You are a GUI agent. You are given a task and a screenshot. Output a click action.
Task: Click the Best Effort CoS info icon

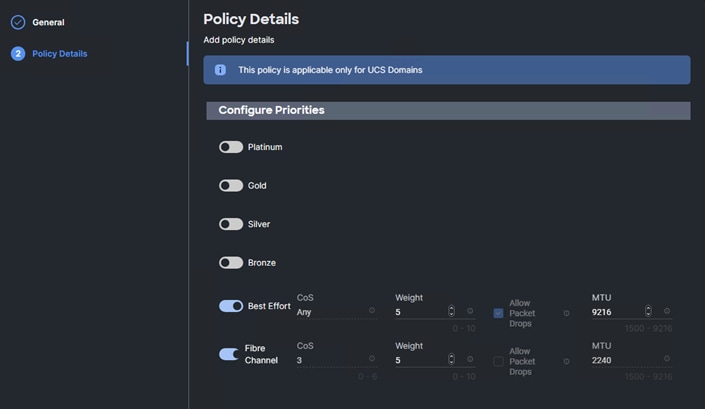(372, 310)
